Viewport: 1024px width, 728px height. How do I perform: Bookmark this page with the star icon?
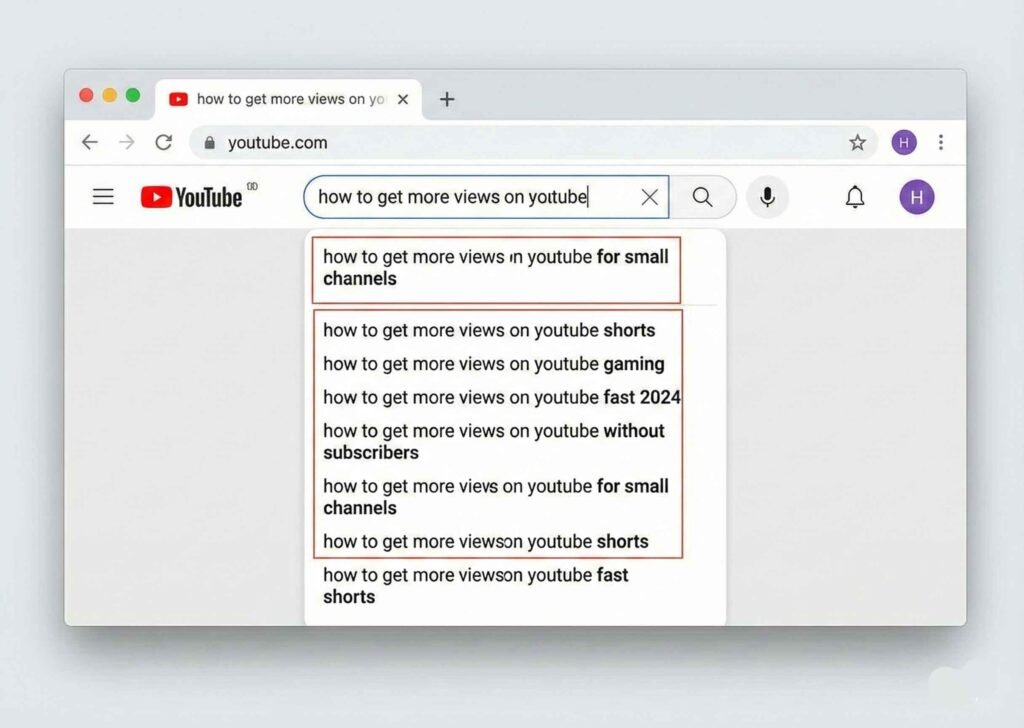point(857,143)
